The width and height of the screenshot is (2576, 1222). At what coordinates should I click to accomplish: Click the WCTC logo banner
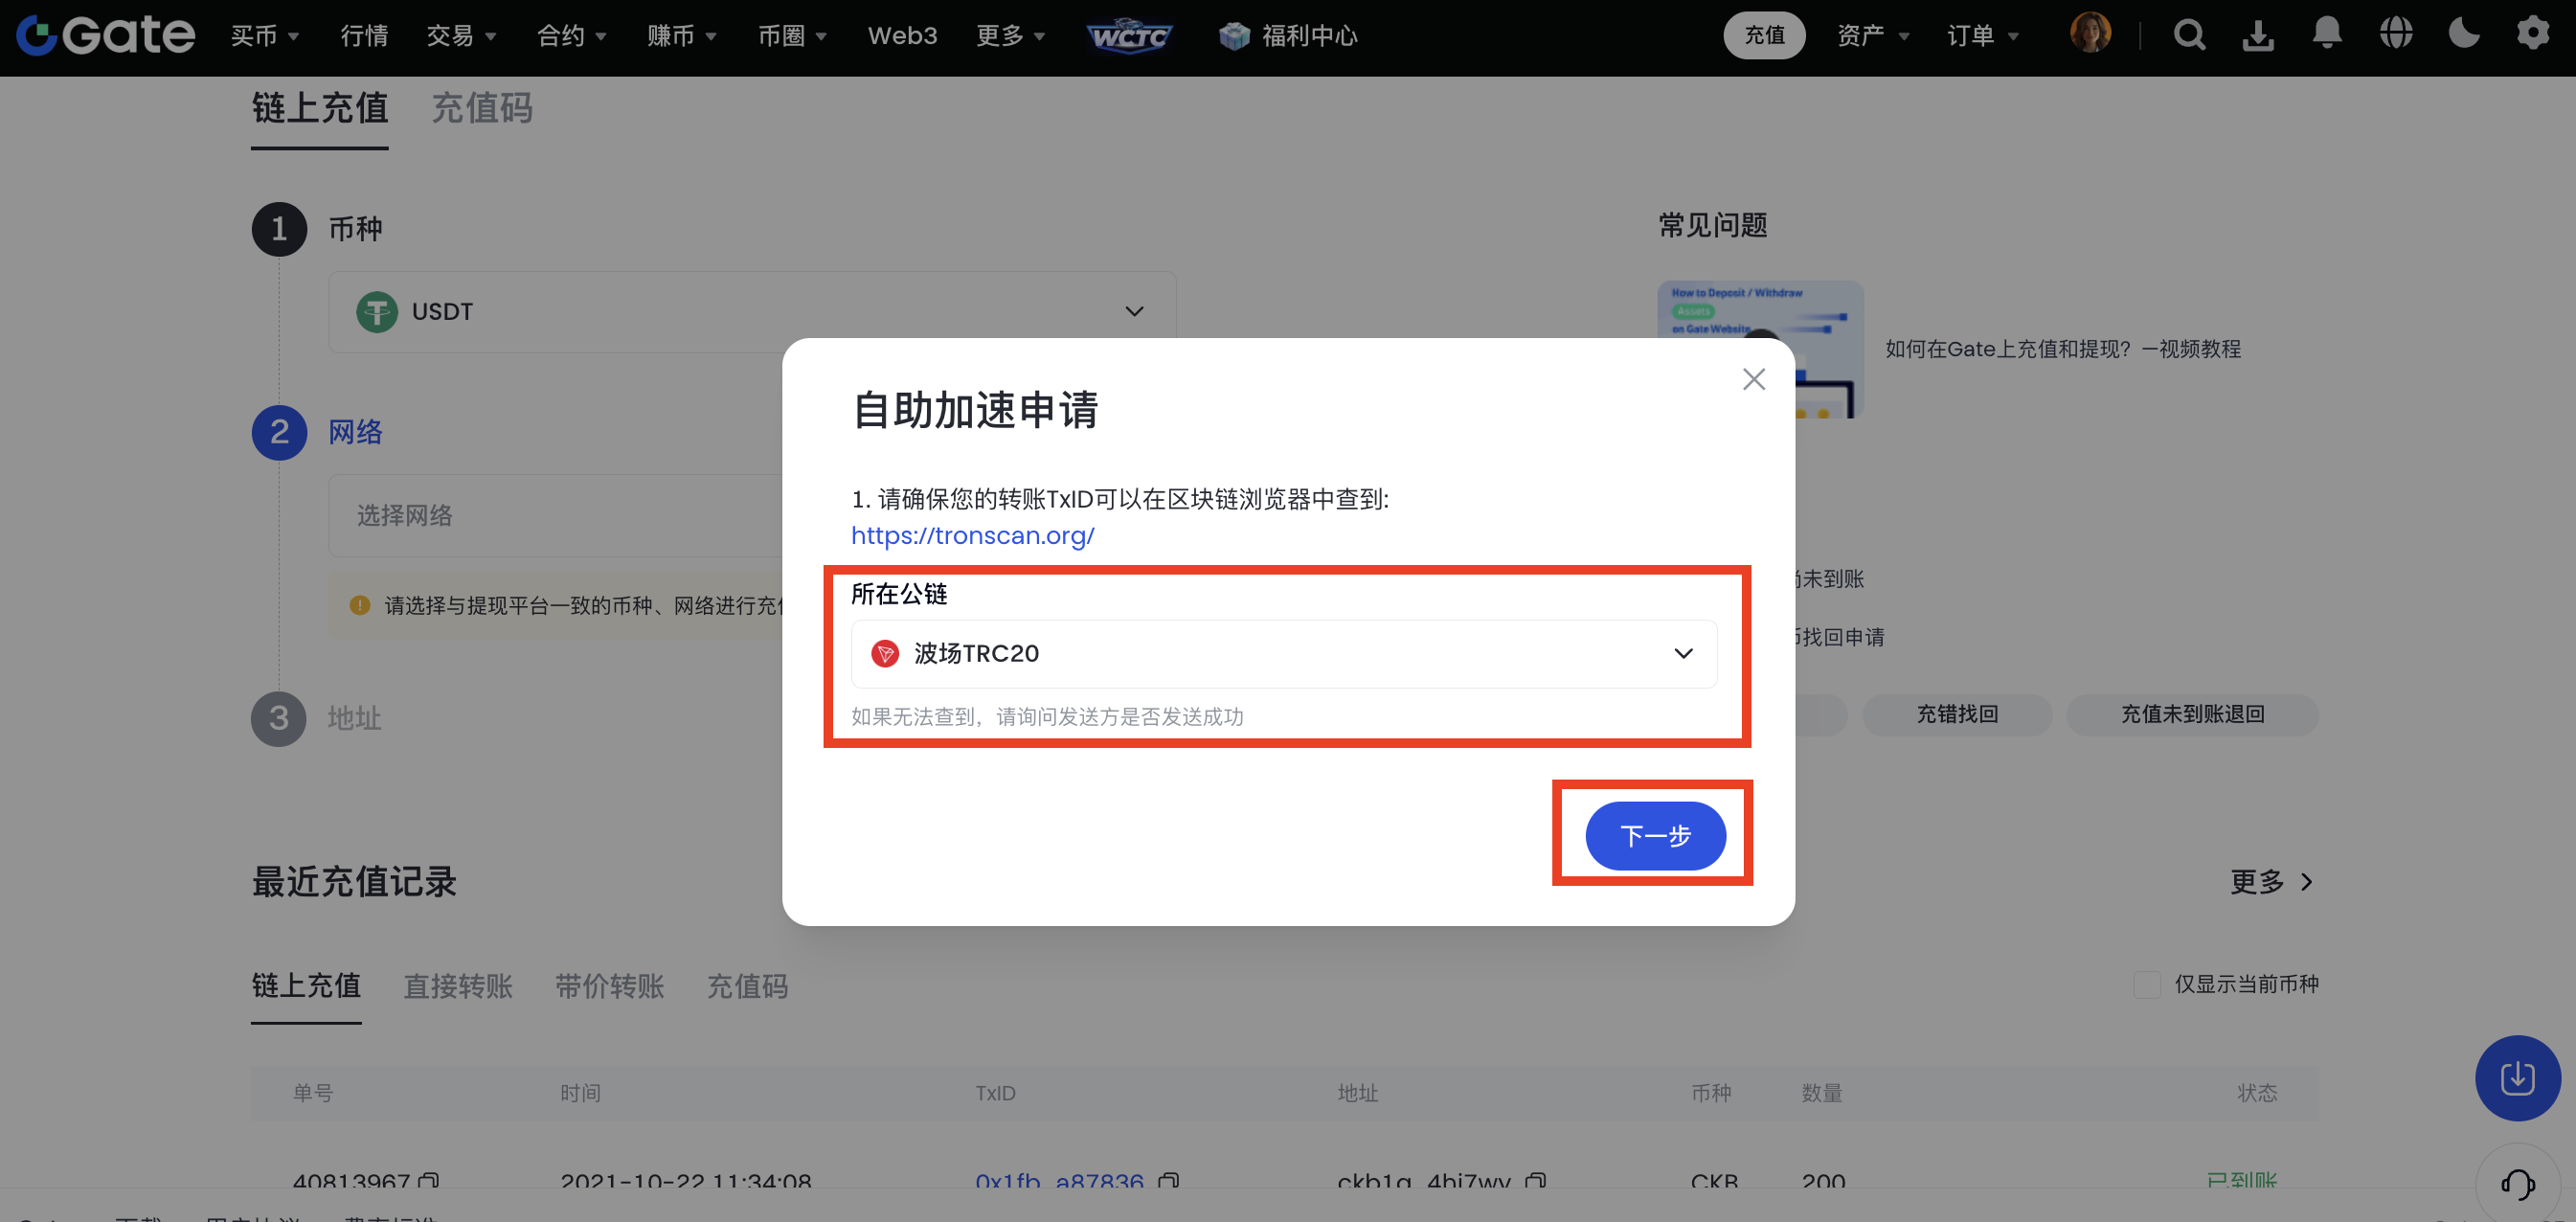click(1129, 36)
